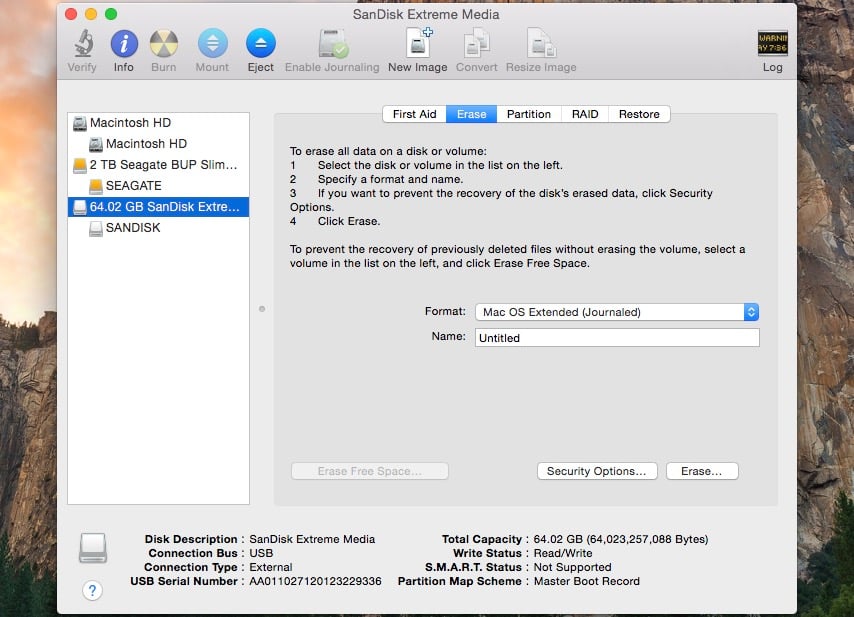Open the Log viewer icon
This screenshot has width=854, height=617.
click(x=772, y=45)
